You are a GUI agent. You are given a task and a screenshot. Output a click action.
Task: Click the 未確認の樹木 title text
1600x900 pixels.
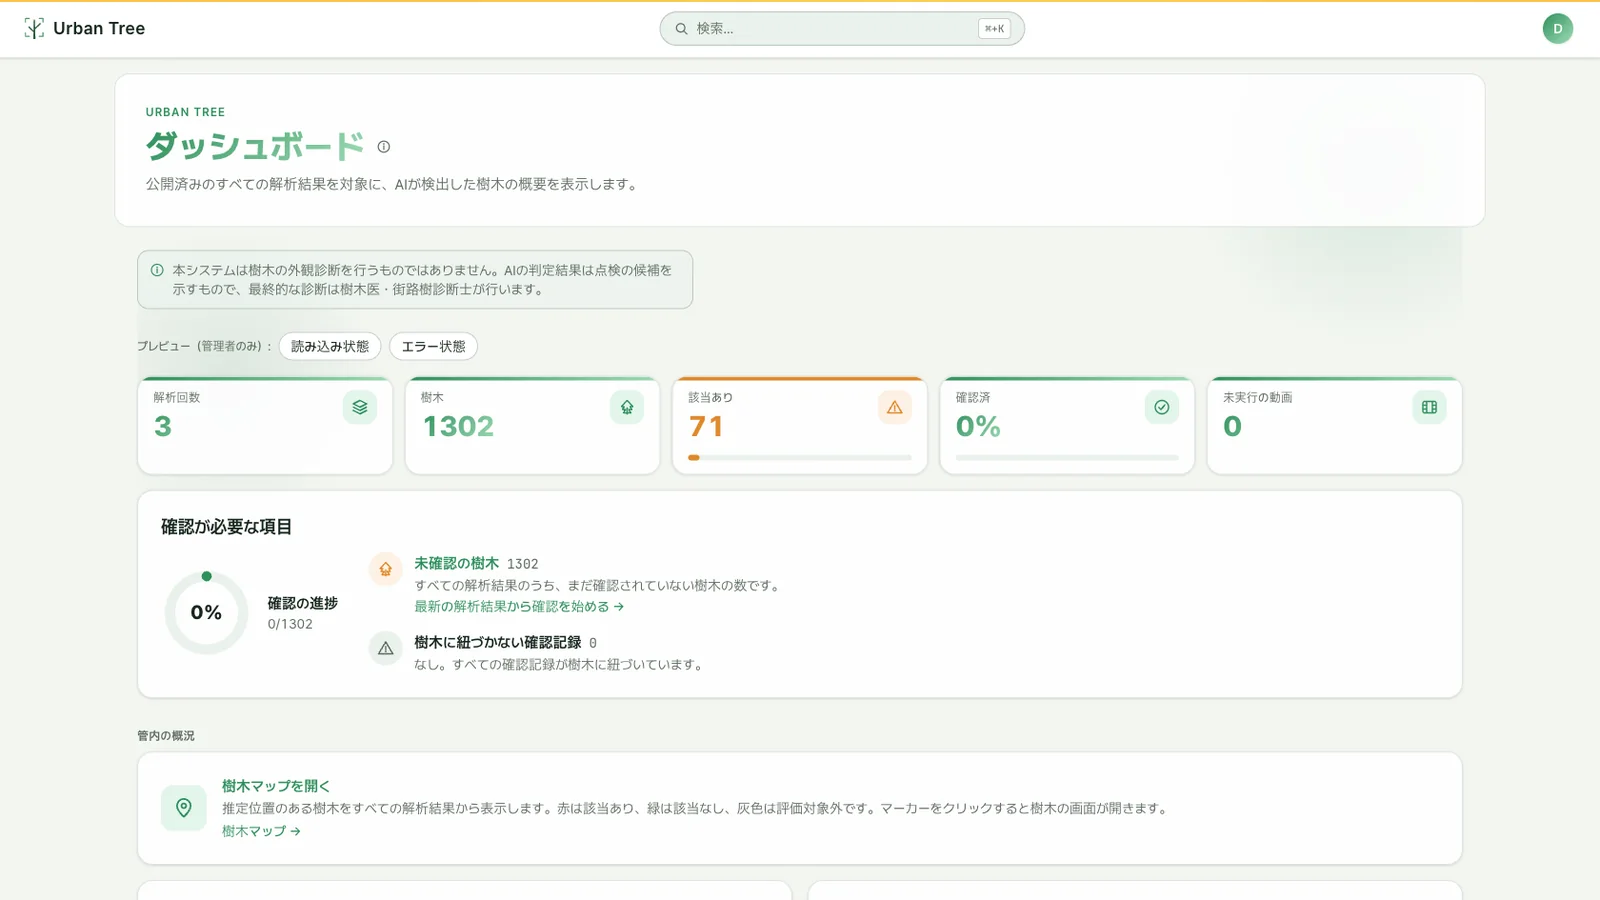click(456, 564)
